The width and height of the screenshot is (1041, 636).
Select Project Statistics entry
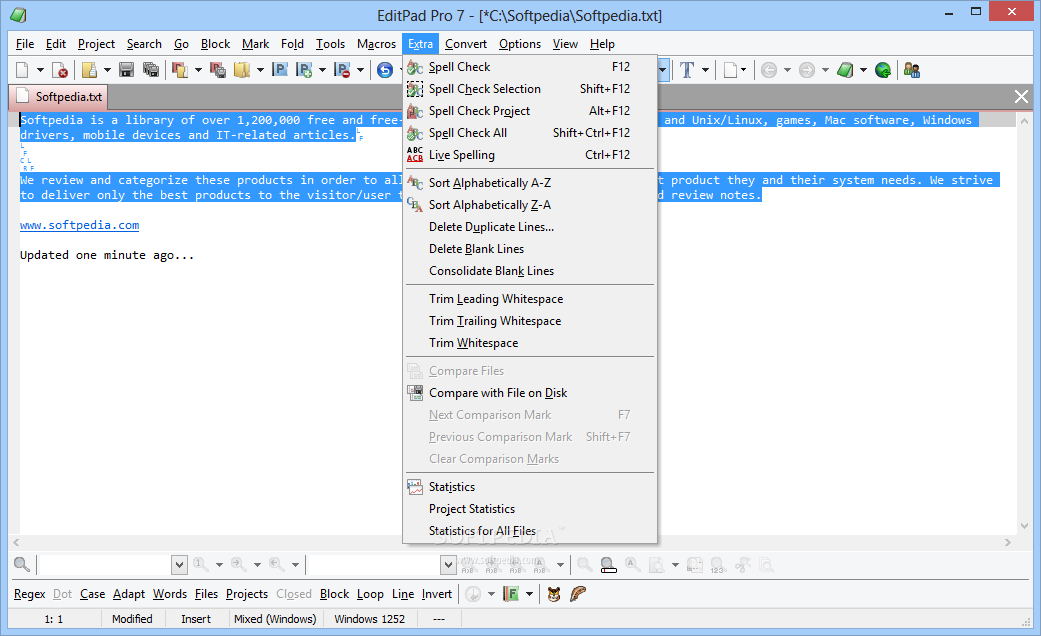click(x=530, y=509)
